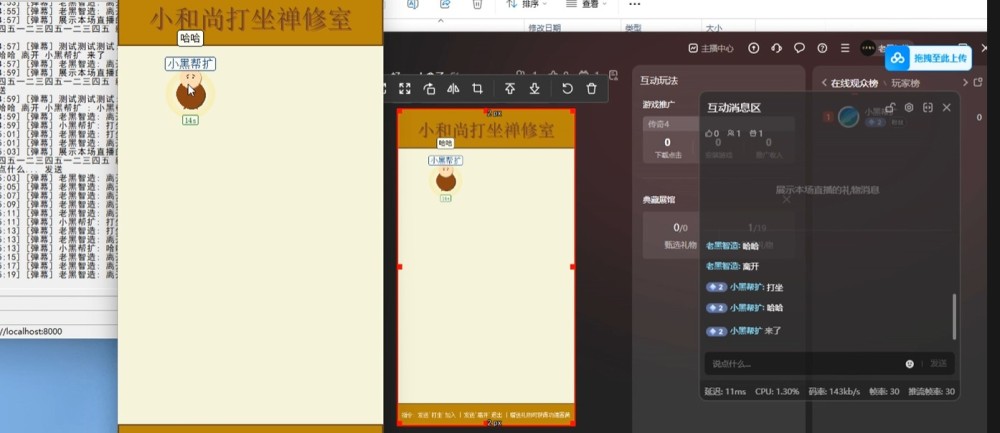Click 延迟: 11ms status entry
This screenshot has height=433, width=1000.
[725, 392]
